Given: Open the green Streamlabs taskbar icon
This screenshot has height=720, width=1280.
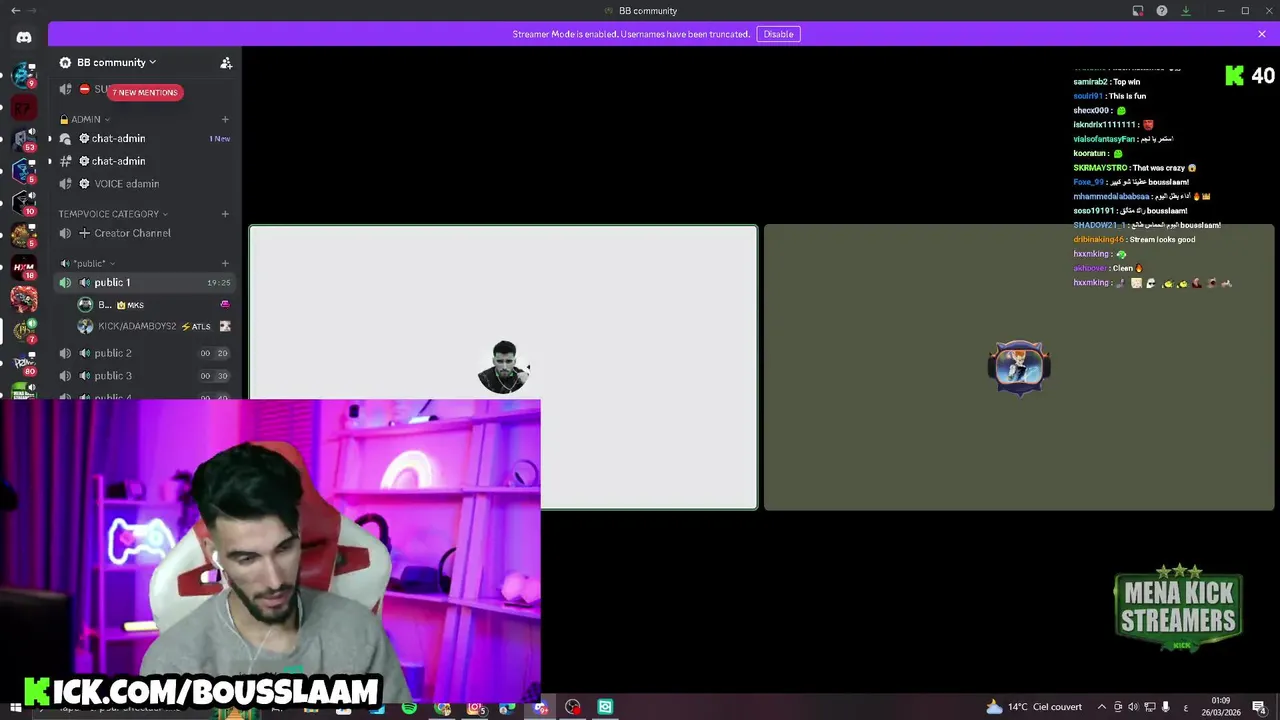Looking at the screenshot, I should (x=605, y=707).
